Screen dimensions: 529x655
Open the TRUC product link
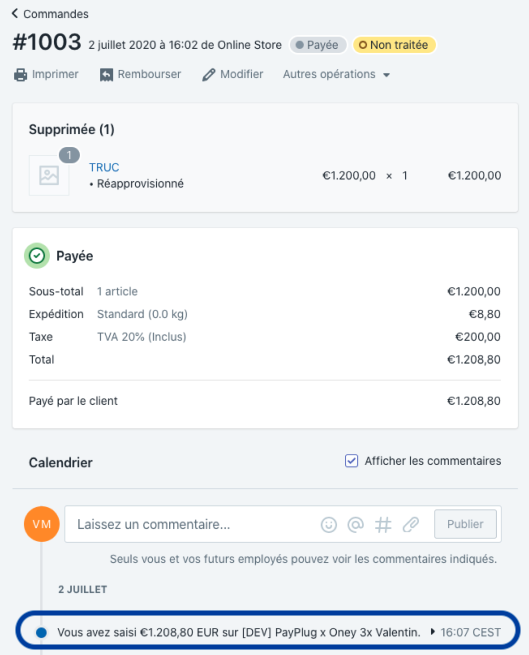click(104, 167)
